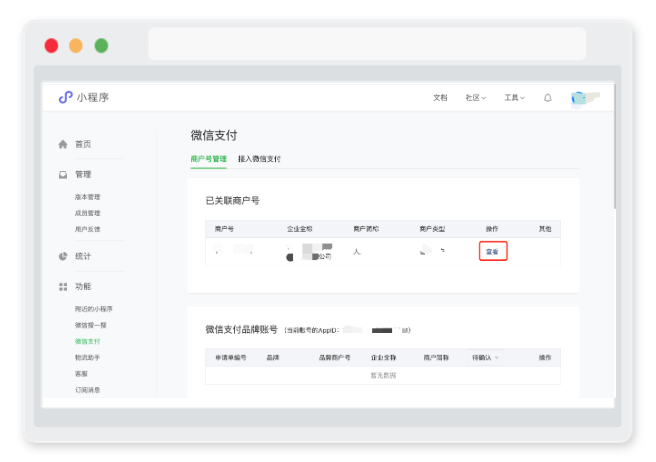Open 客服 in the sidebar
Viewport: 656px width, 462px height.
tap(81, 374)
